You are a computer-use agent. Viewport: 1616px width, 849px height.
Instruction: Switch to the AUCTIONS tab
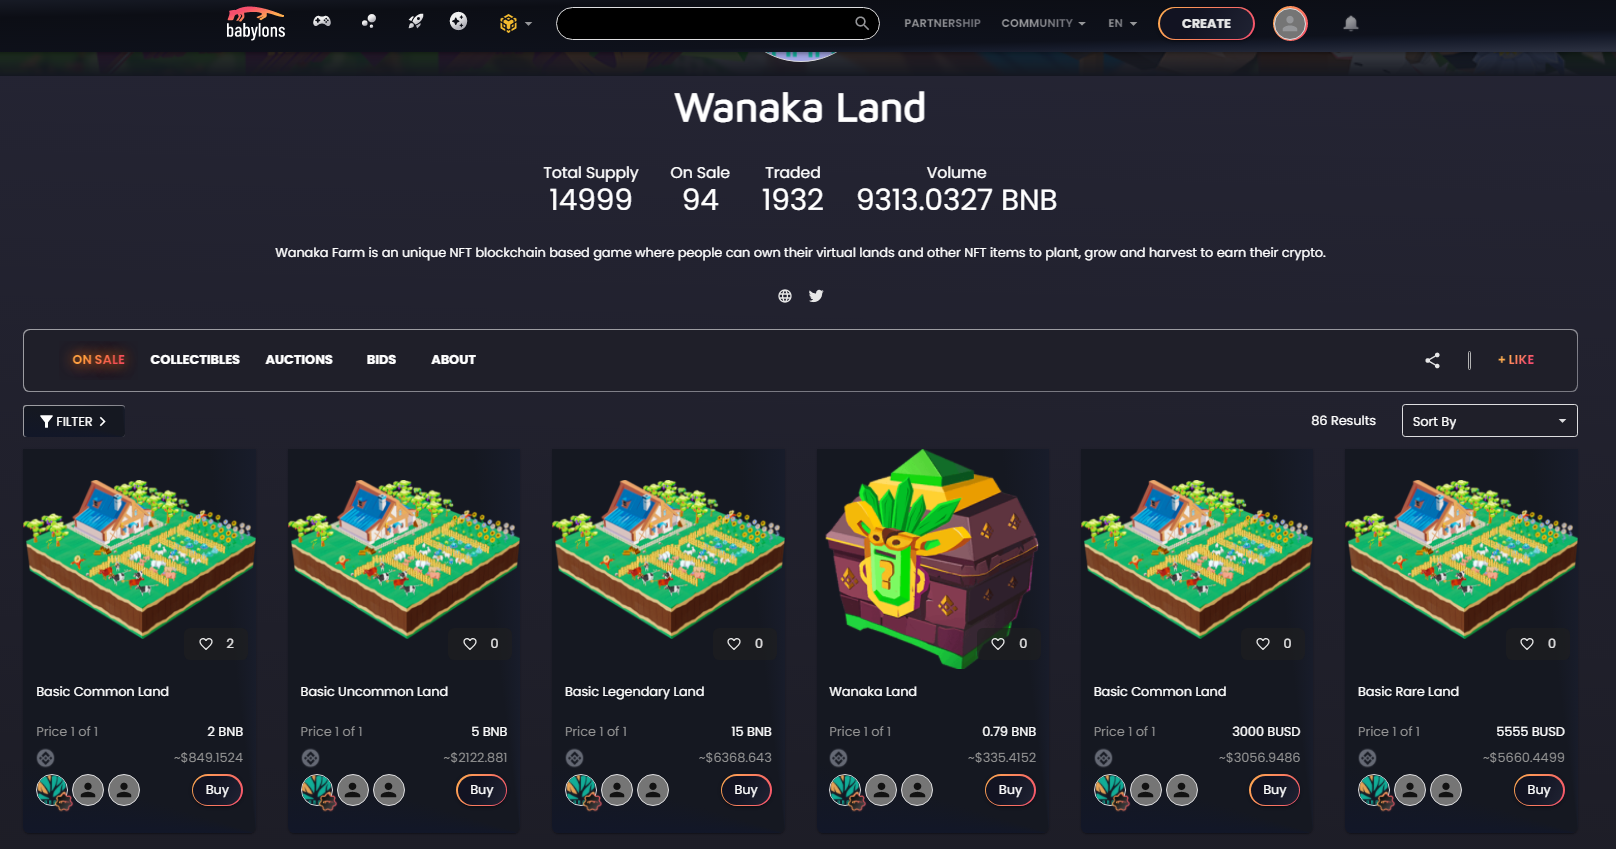tap(299, 360)
